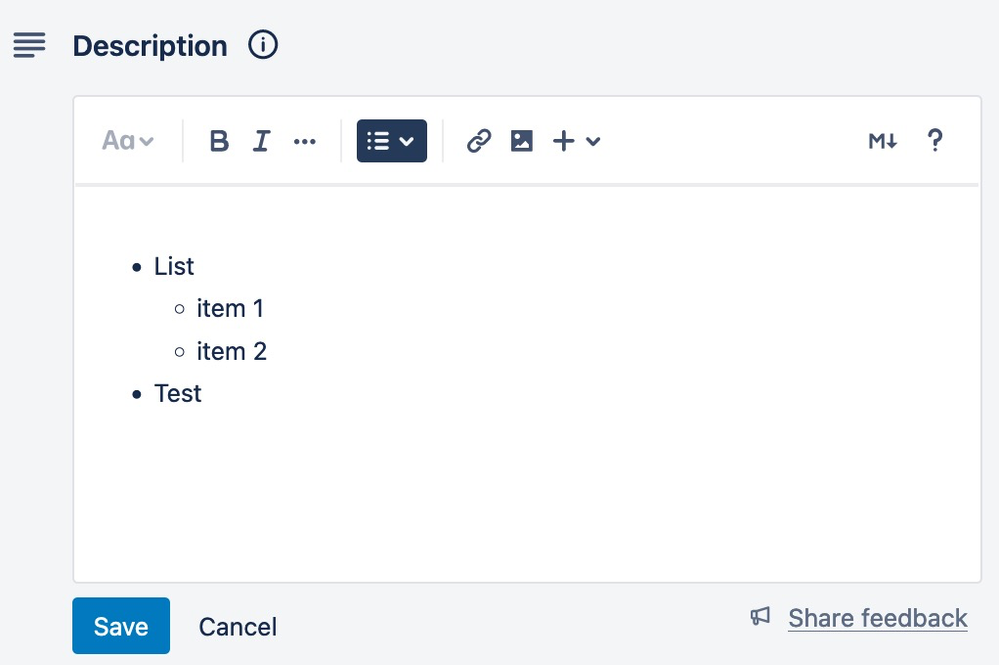This screenshot has height=665, width=999.
Task: Toggle bold formatting
Action: coord(219,141)
